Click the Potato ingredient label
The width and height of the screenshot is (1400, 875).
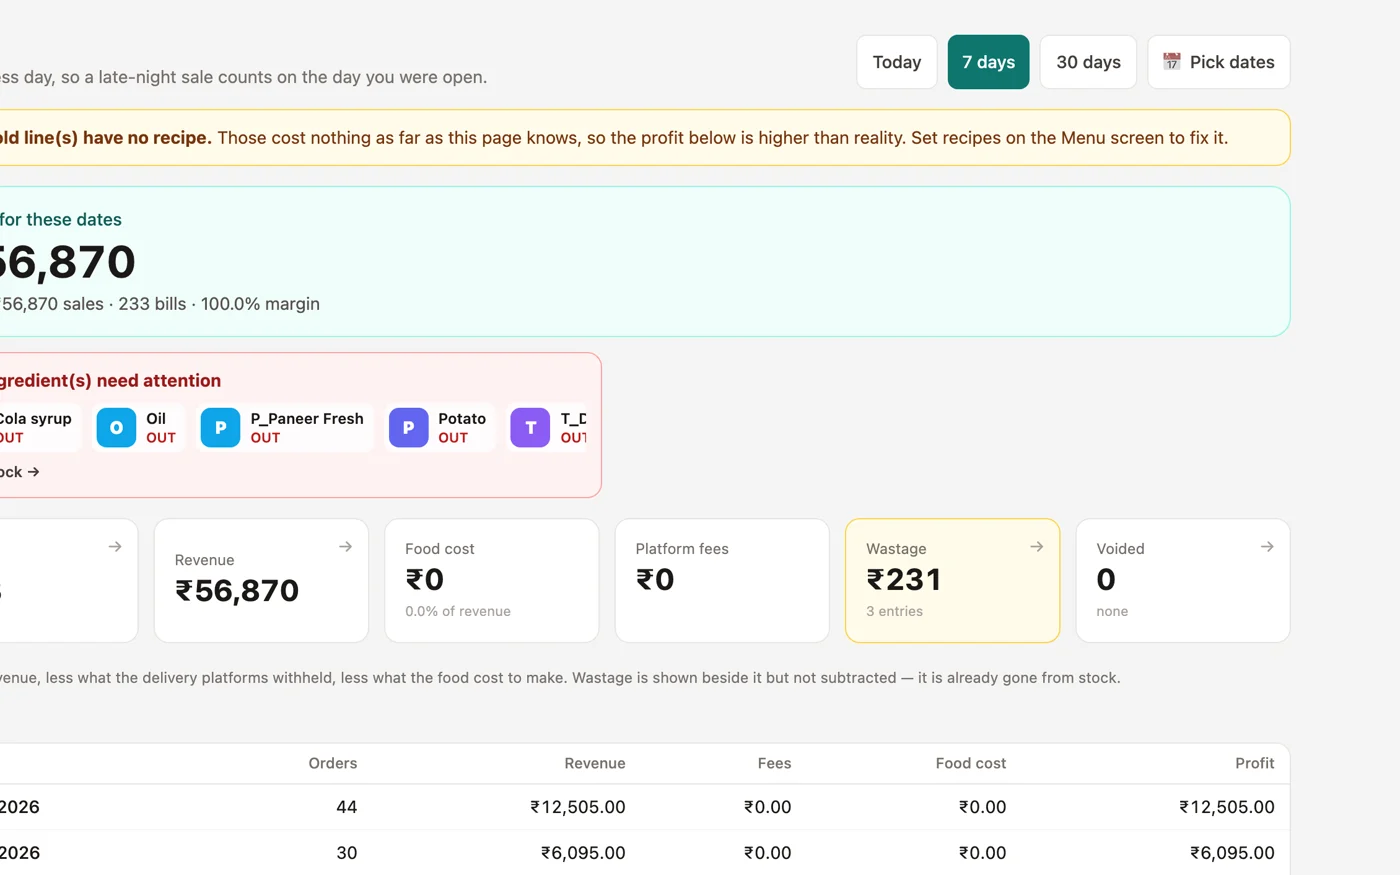pos(462,419)
